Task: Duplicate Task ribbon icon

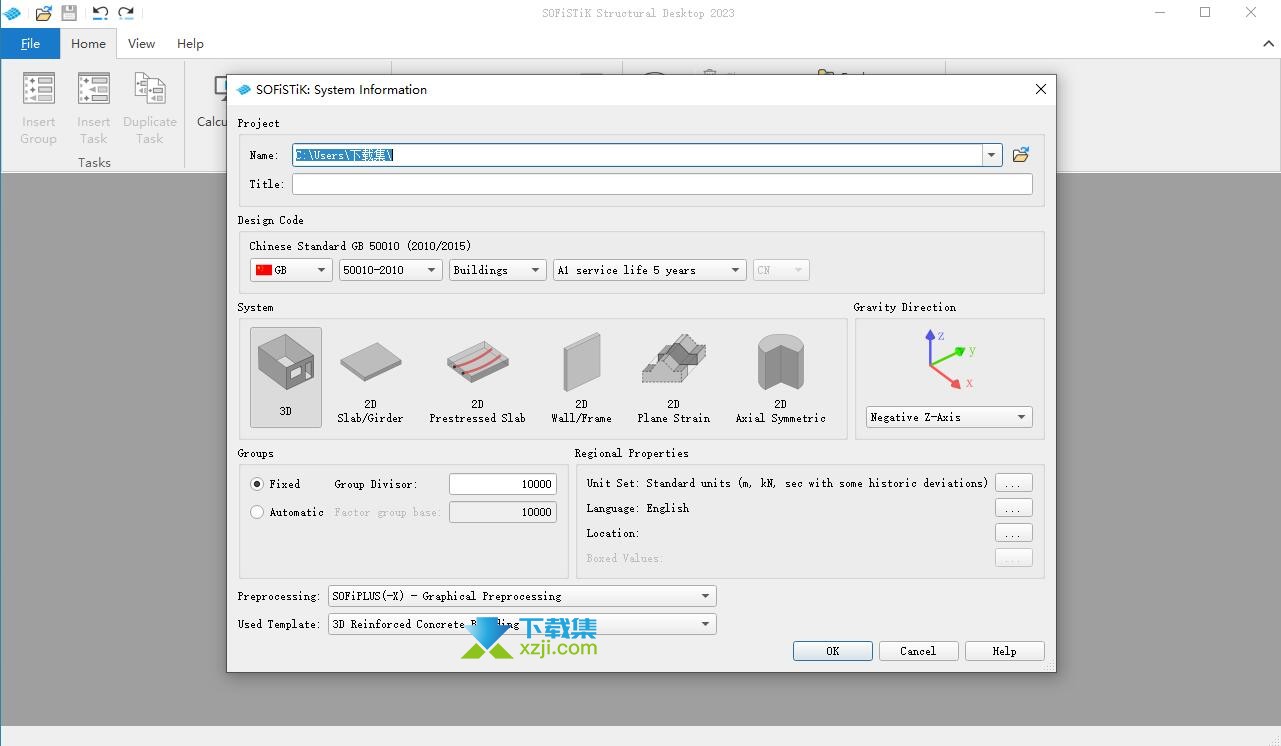Action: [150, 109]
